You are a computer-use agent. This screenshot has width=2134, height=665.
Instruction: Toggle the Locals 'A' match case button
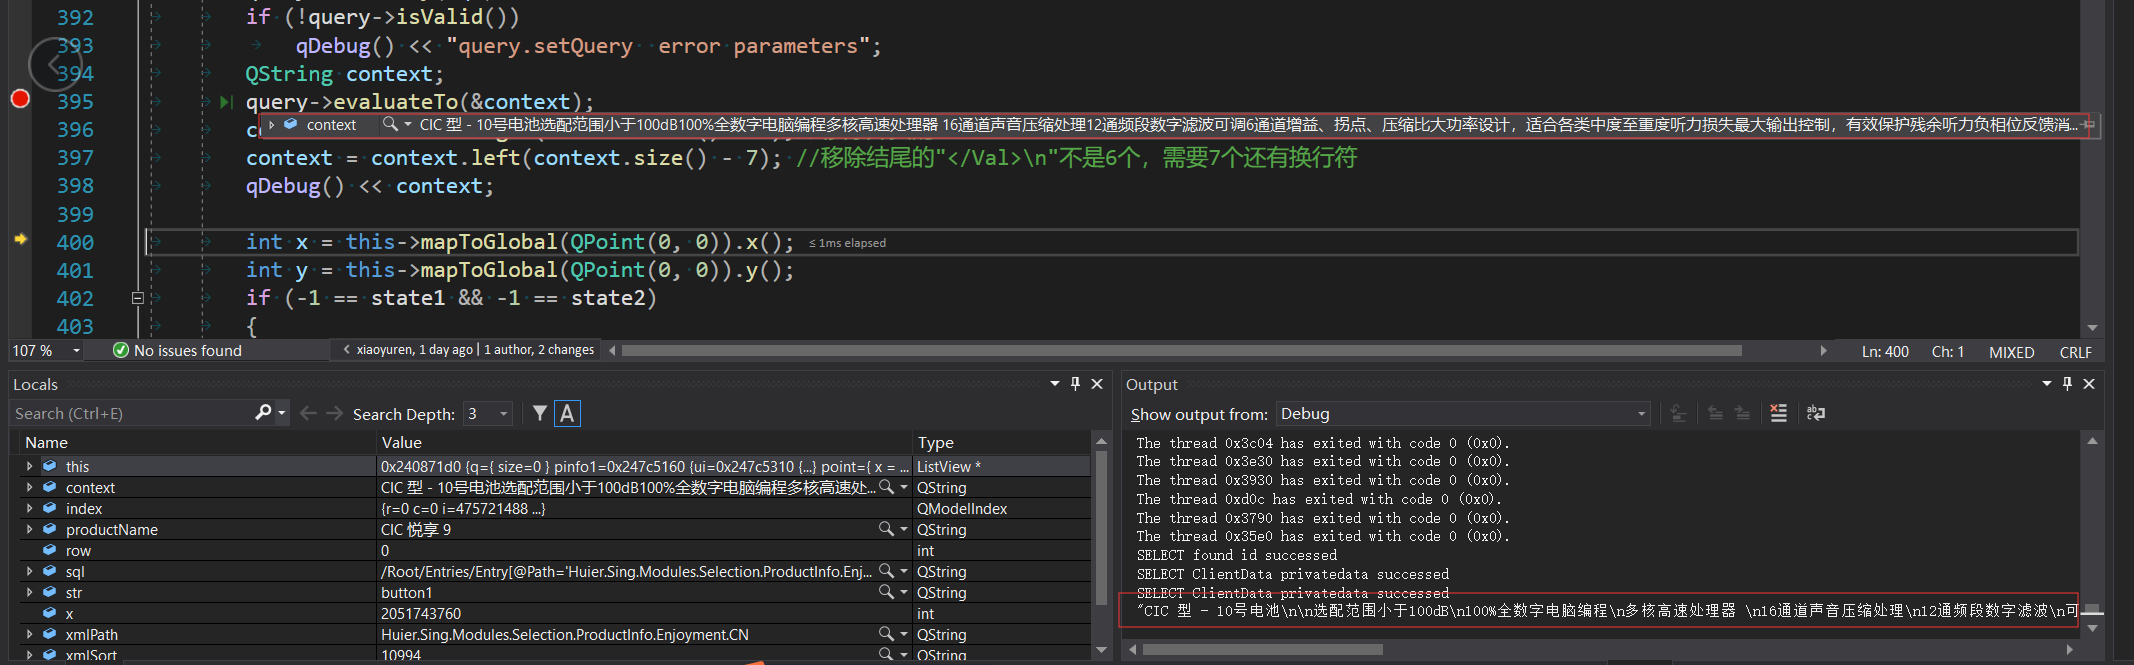pos(567,413)
